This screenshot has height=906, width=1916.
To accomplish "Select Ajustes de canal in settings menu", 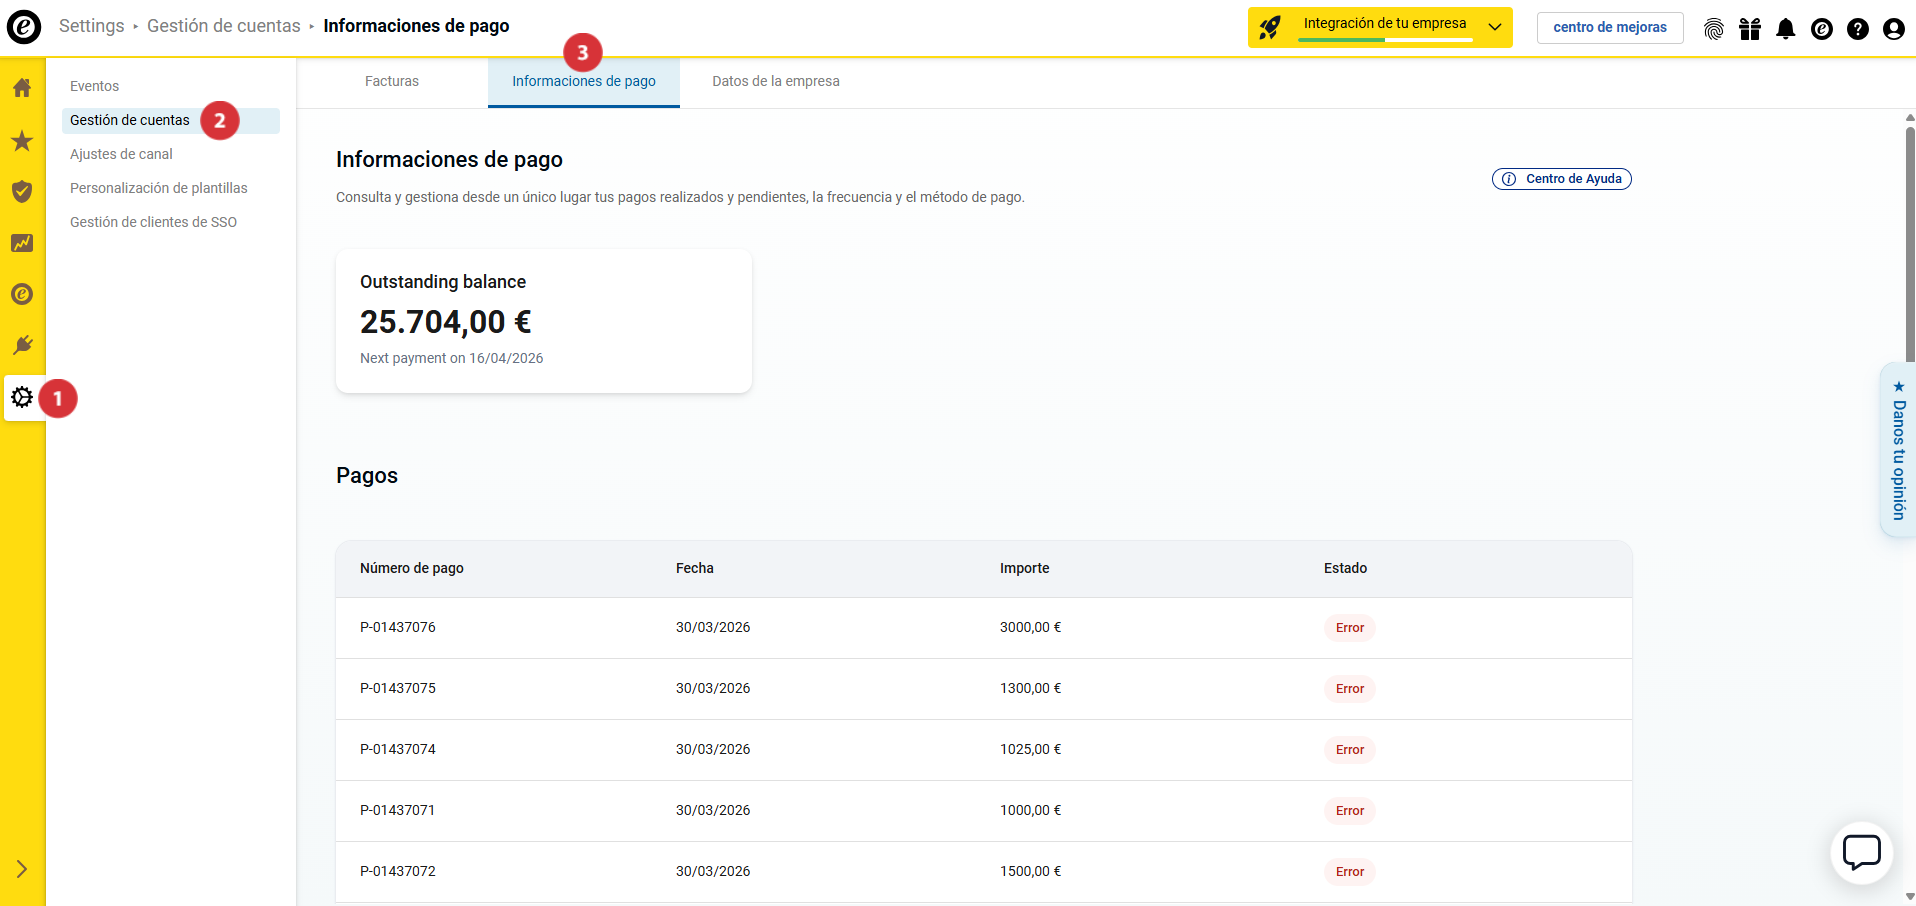I will 121,154.
